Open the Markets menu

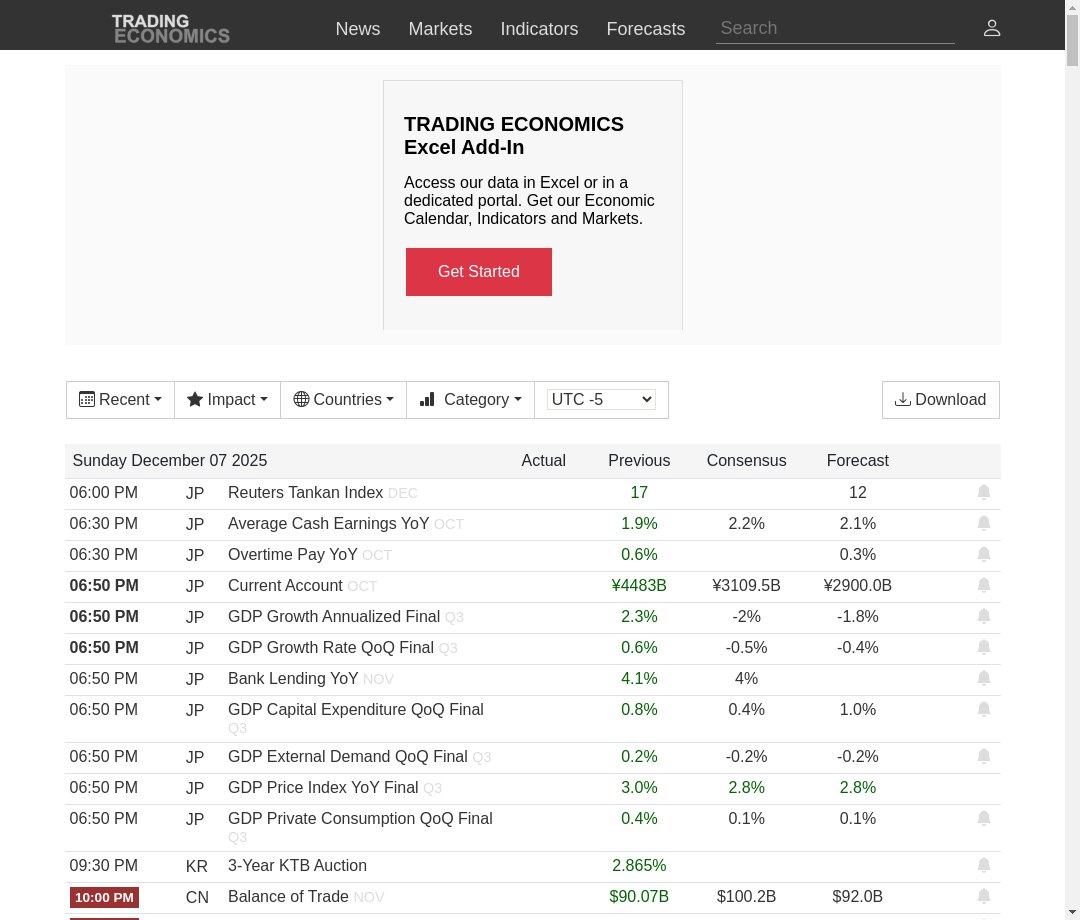tap(440, 29)
